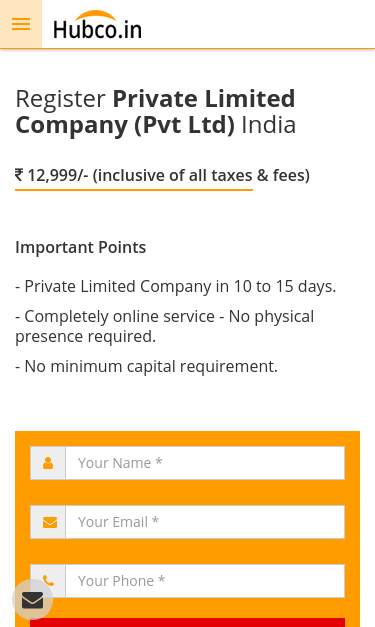Click the word India in the heading
Image resolution: width=375 pixels, height=627 pixels.
(x=269, y=125)
